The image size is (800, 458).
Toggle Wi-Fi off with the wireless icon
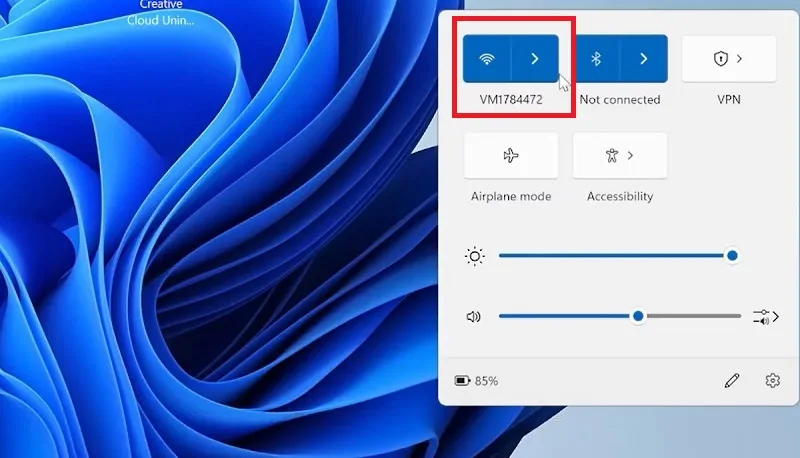tap(487, 59)
